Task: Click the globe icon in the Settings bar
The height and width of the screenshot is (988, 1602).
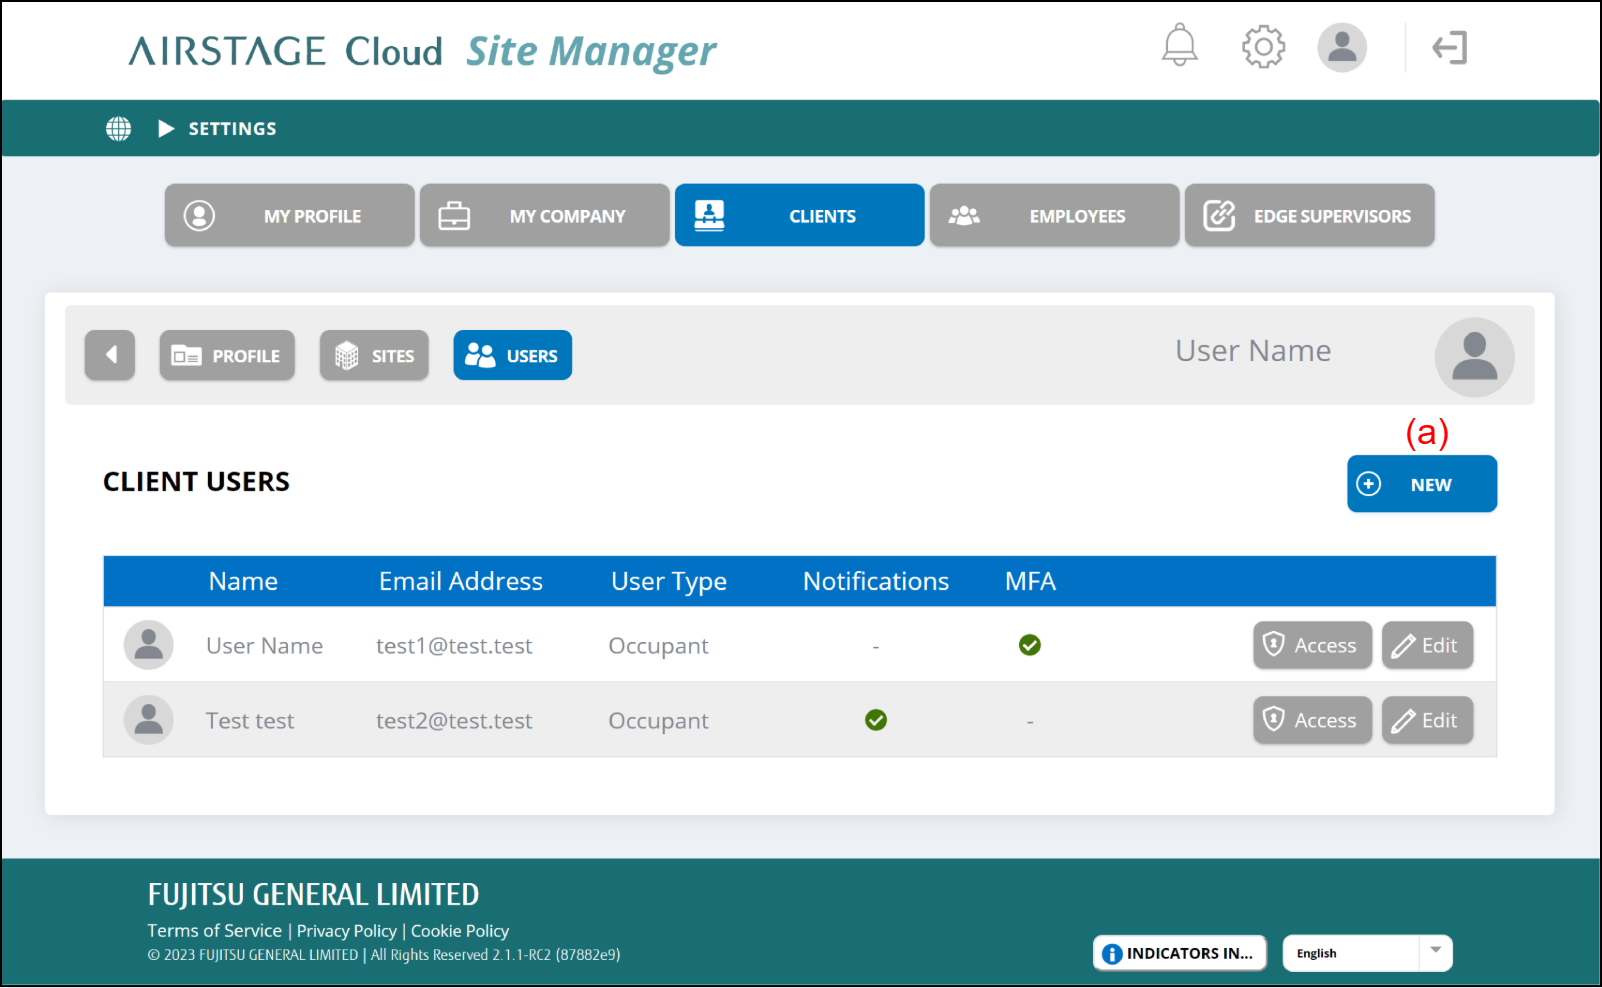Action: (x=118, y=129)
